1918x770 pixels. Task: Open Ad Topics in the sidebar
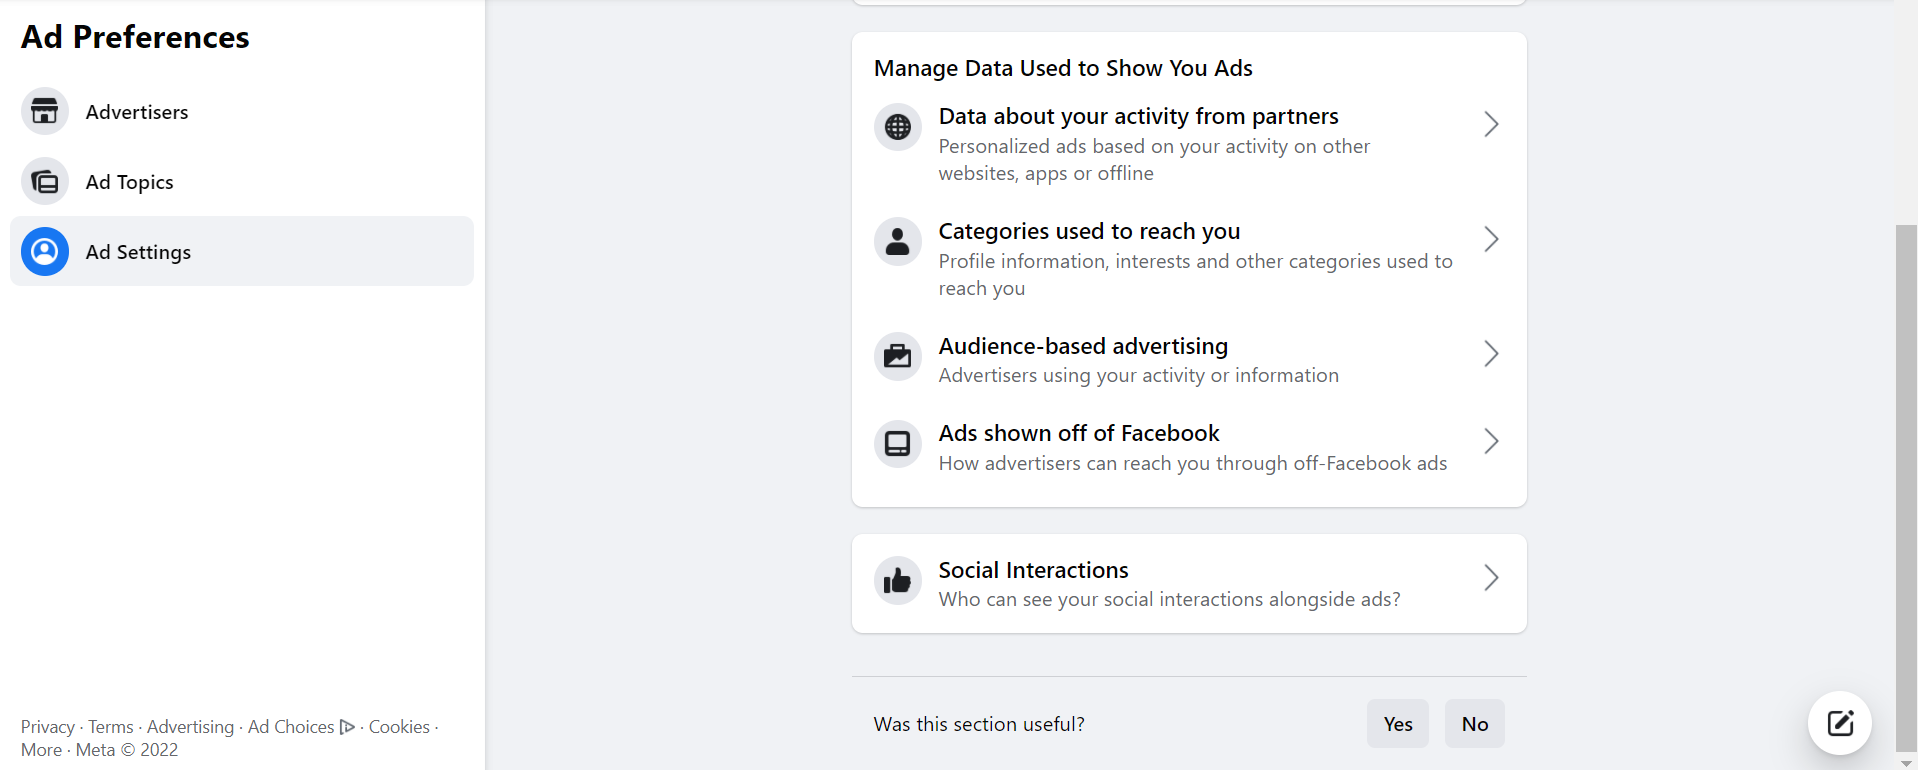(x=242, y=182)
